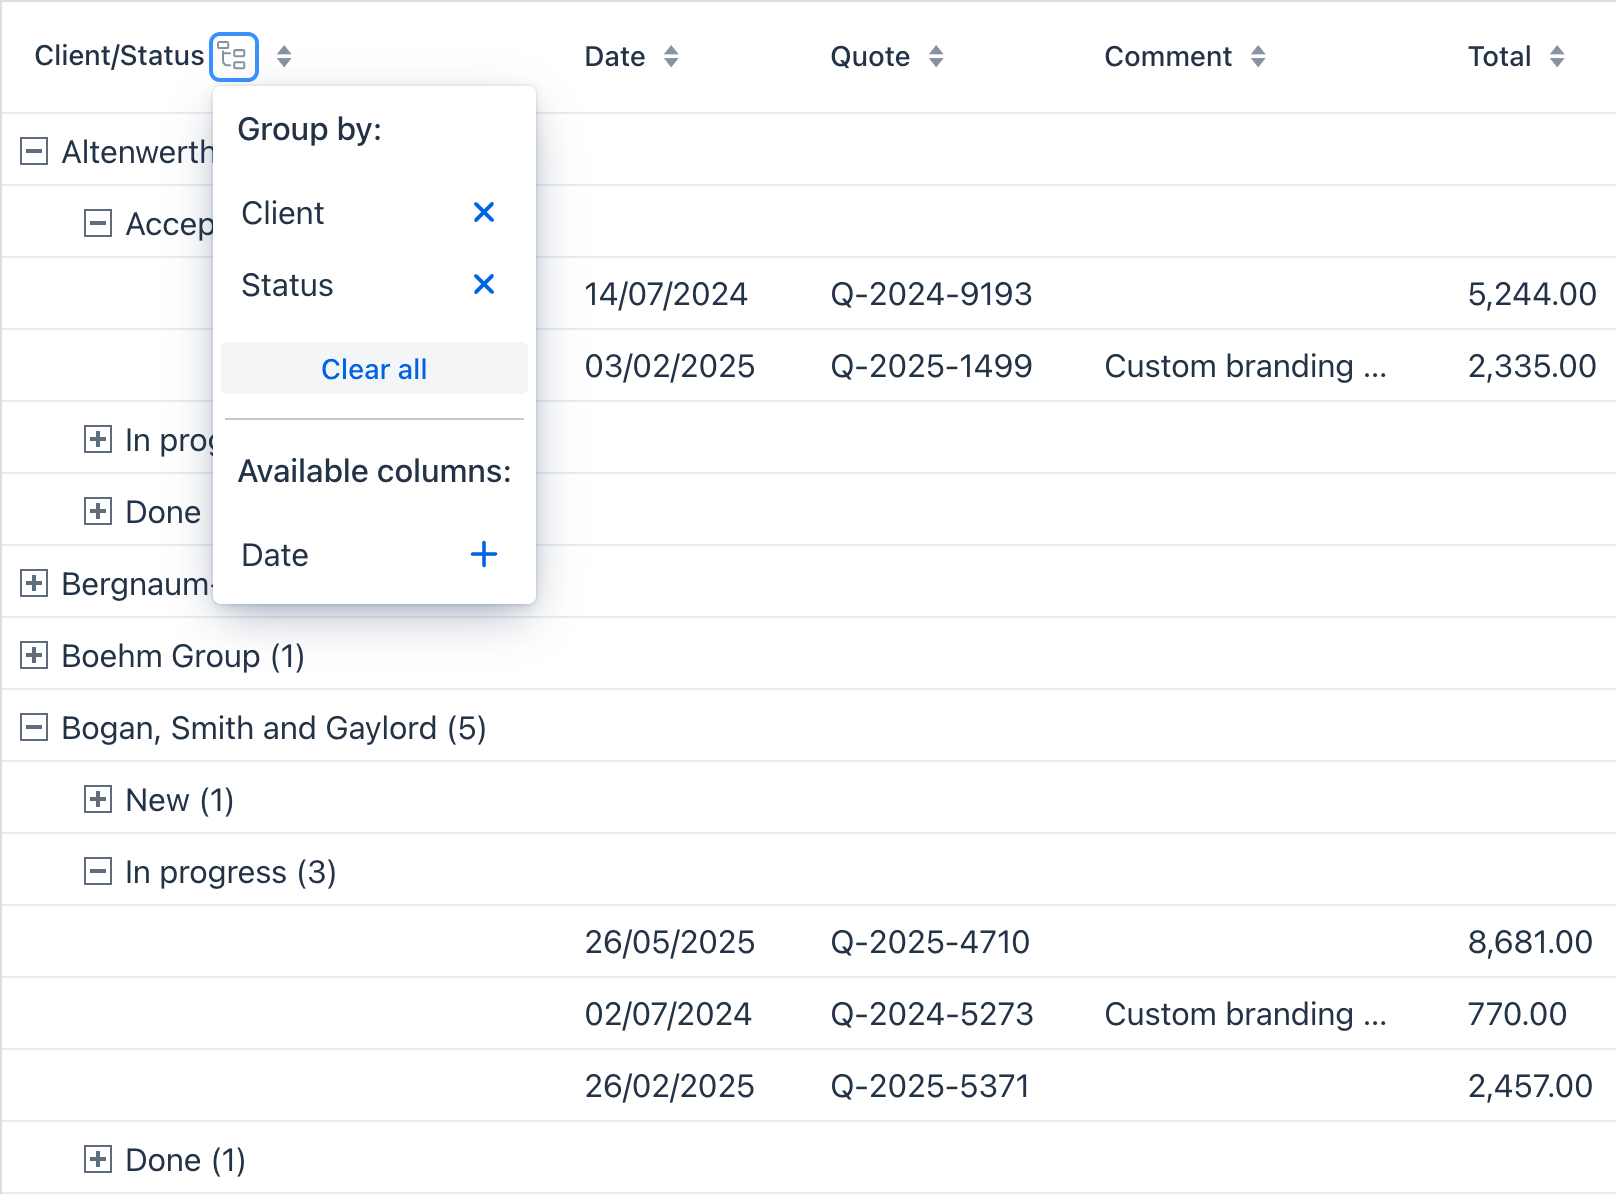Viewport: 1616px width, 1194px height.
Task: Expand the Done (1) subgroup
Action: point(98,1160)
